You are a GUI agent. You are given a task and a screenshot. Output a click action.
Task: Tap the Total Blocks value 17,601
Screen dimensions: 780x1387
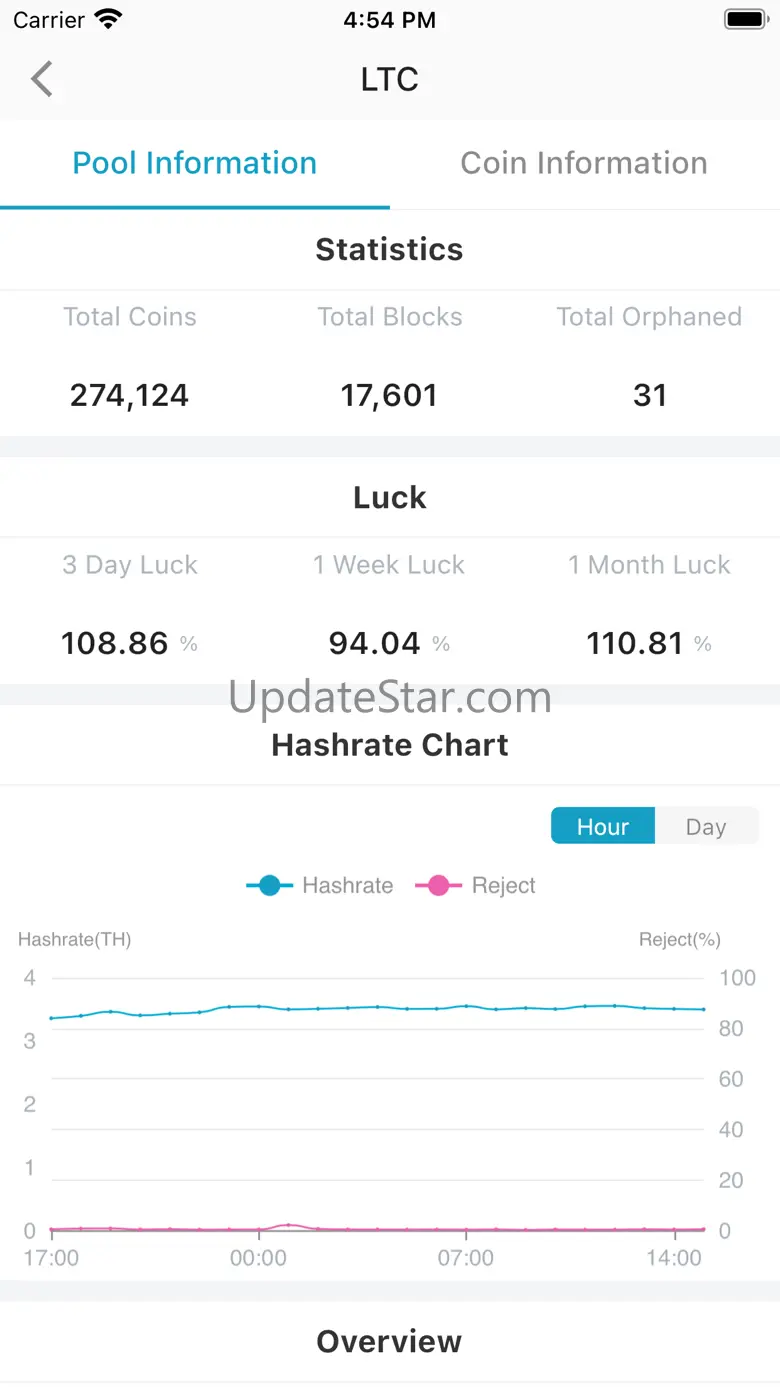pyautogui.click(x=390, y=395)
